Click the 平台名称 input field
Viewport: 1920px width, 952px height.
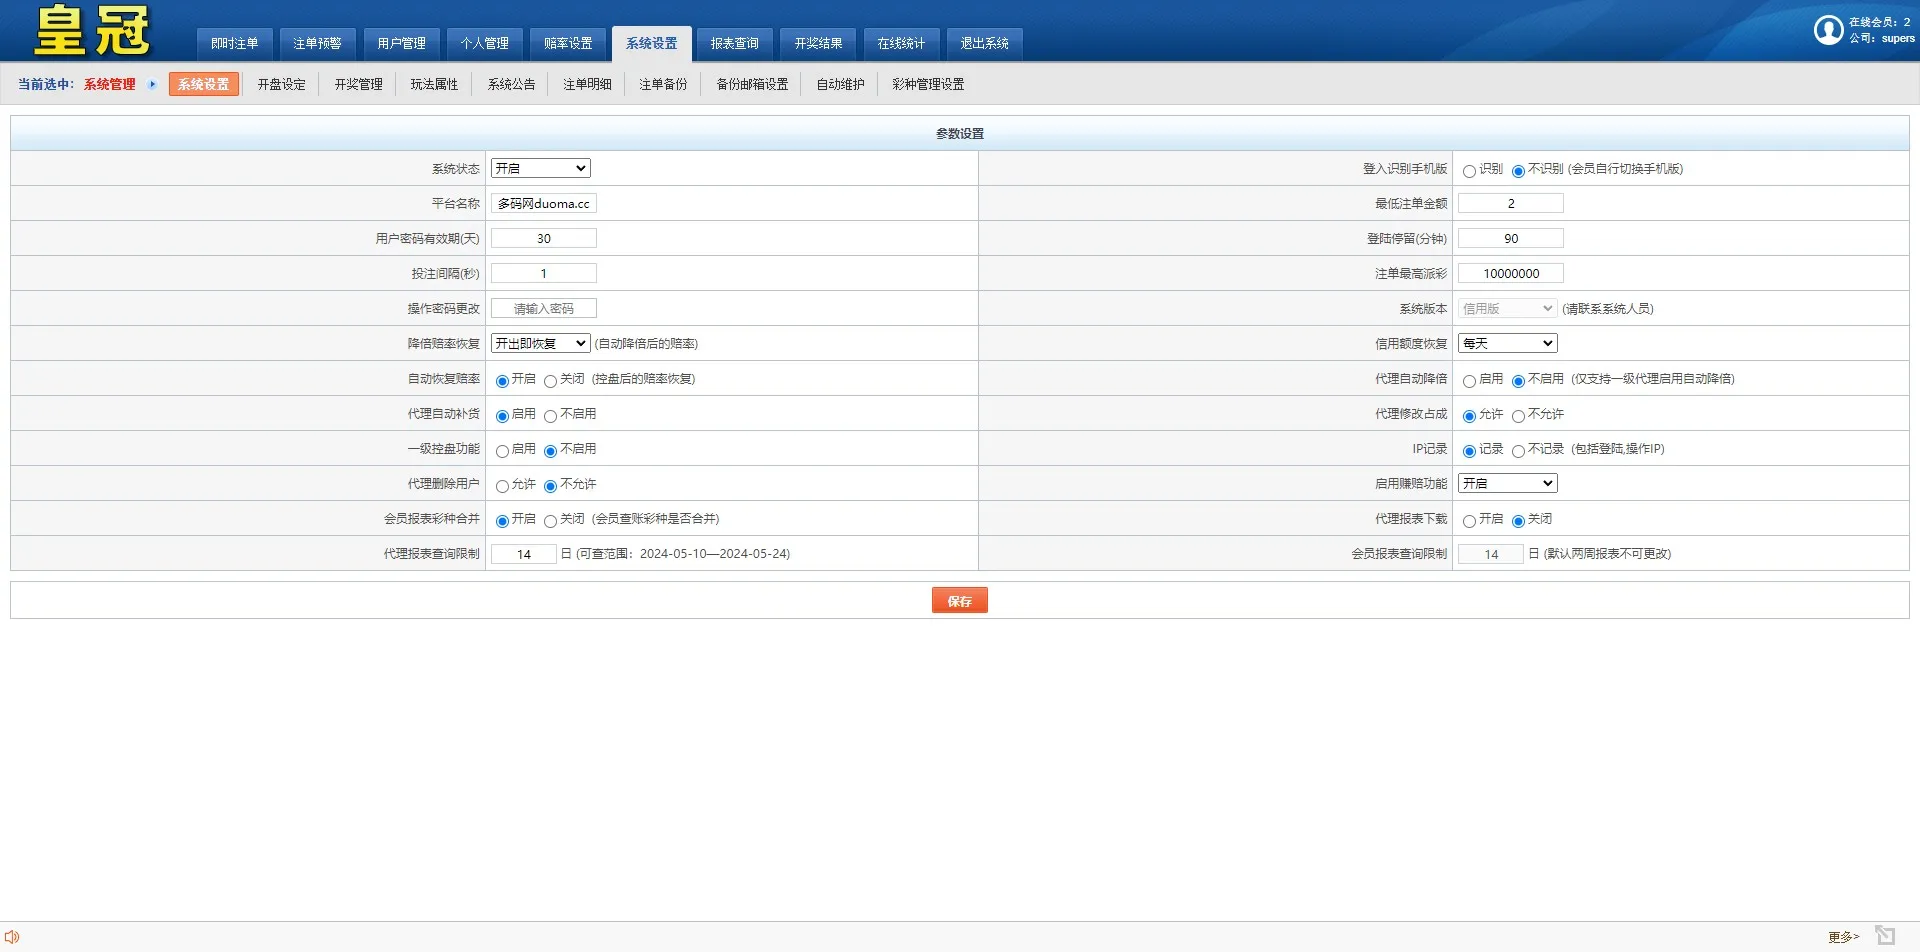point(543,202)
